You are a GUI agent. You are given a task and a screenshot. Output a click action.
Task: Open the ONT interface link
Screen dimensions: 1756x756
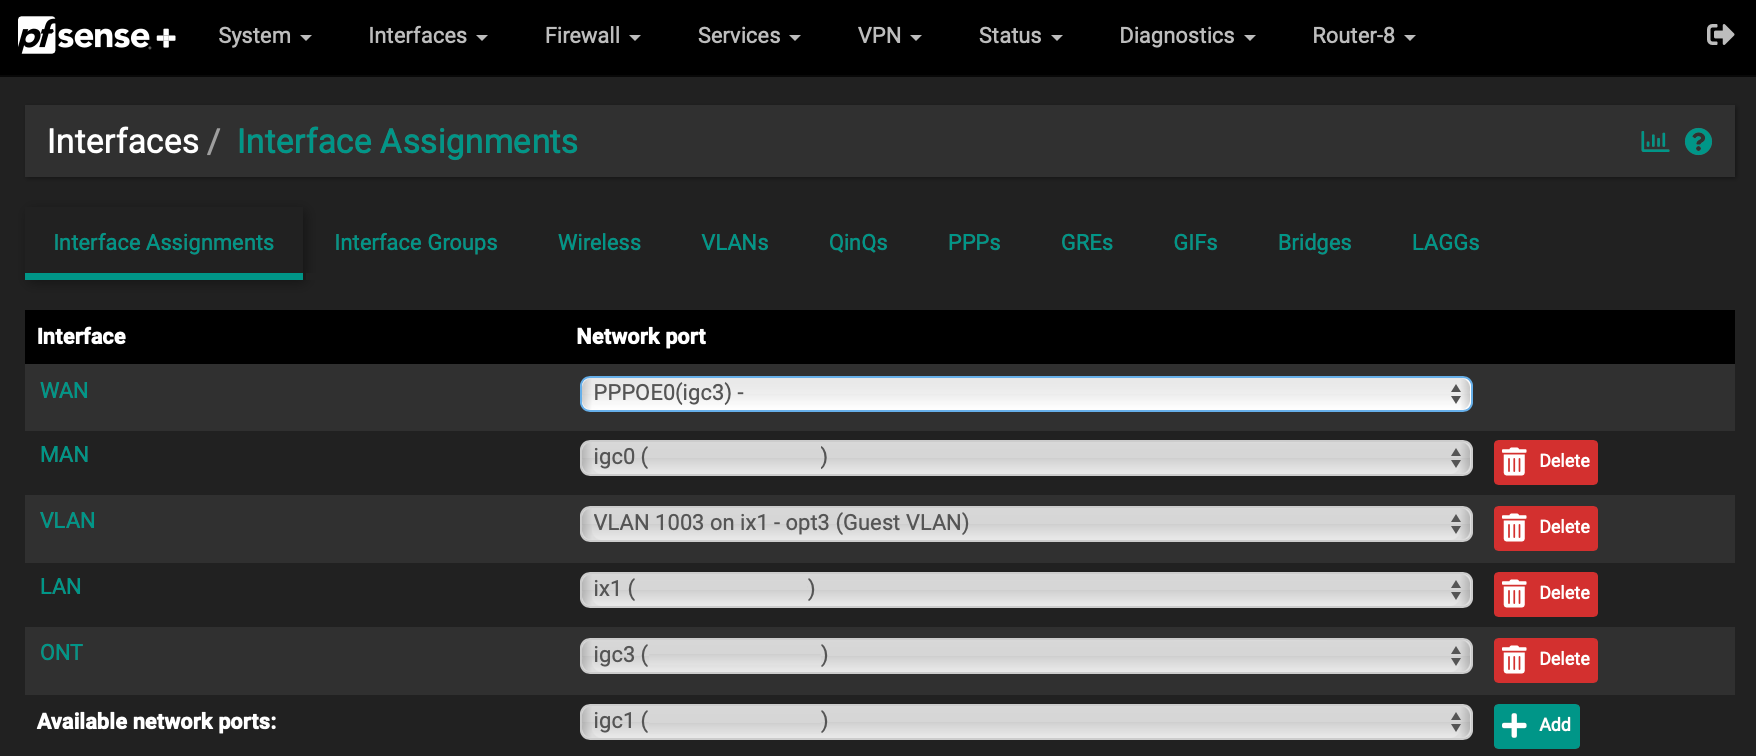point(61,653)
